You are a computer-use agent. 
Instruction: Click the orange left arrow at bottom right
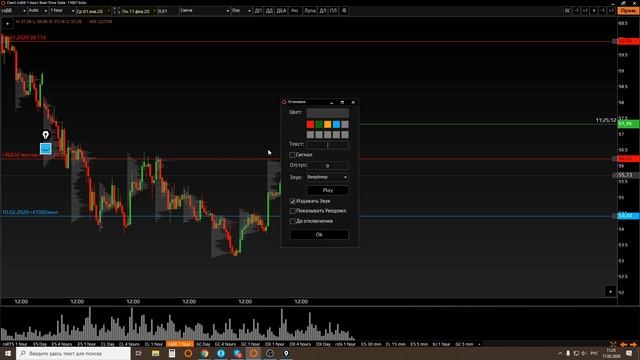pyautogui.click(x=623, y=344)
